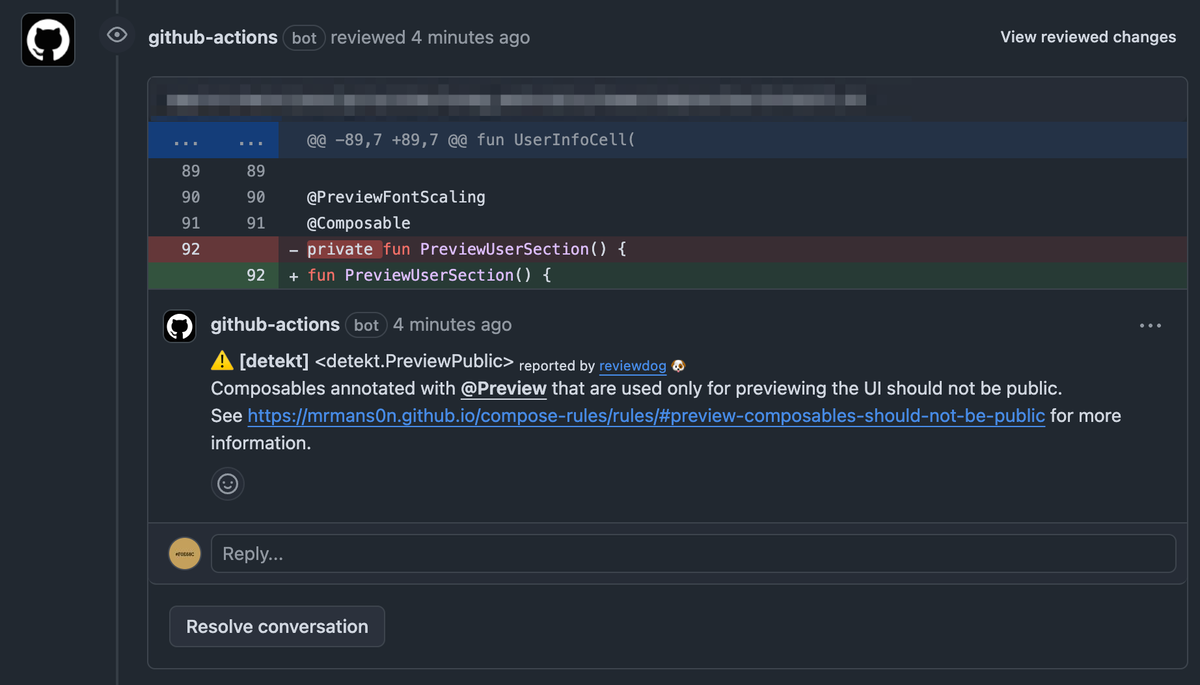The width and height of the screenshot is (1200, 685).
Task: Click the warning emoji in the comment
Action: tap(221, 361)
